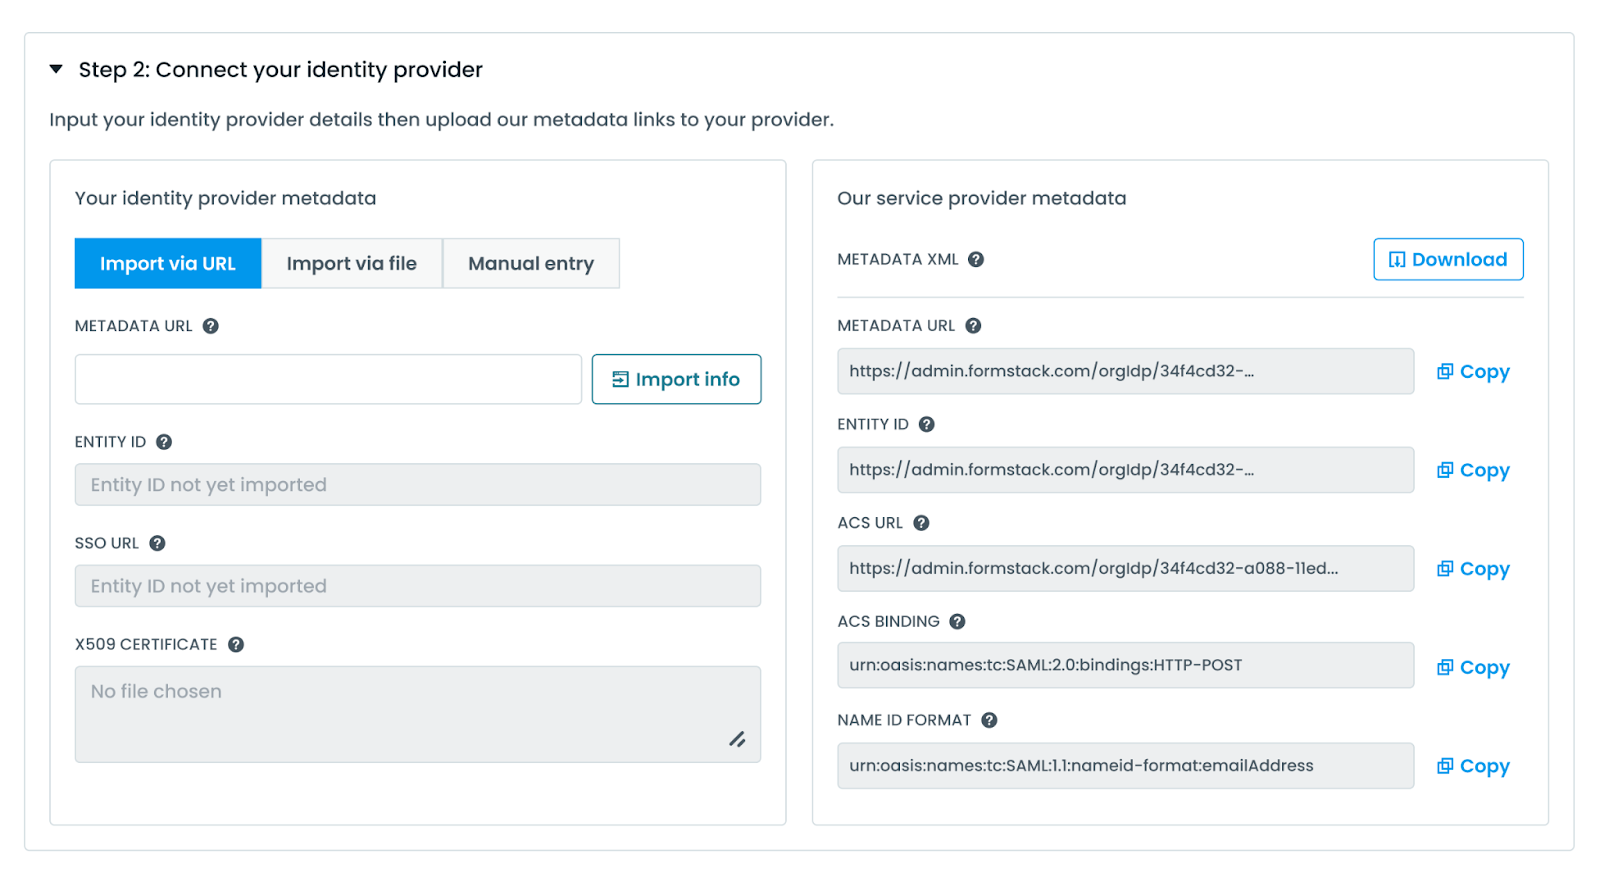Image resolution: width=1600 pixels, height=884 pixels.
Task: Click the SSO URL help icon
Action: [x=157, y=544]
